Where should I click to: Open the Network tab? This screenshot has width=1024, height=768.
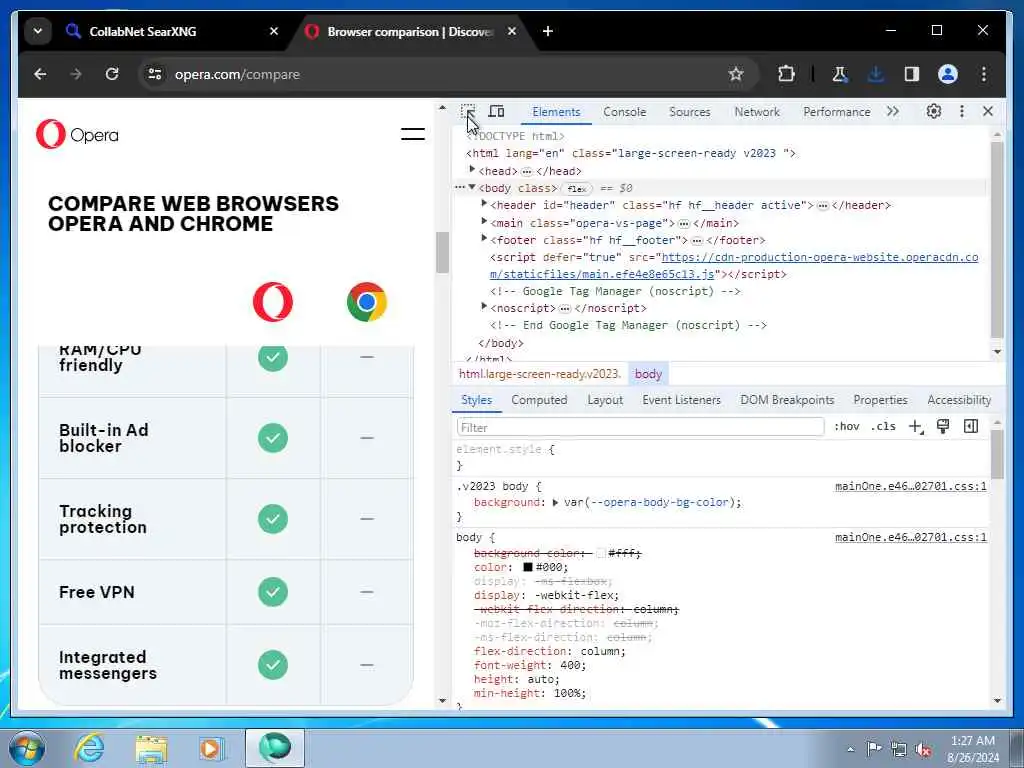coord(757,112)
